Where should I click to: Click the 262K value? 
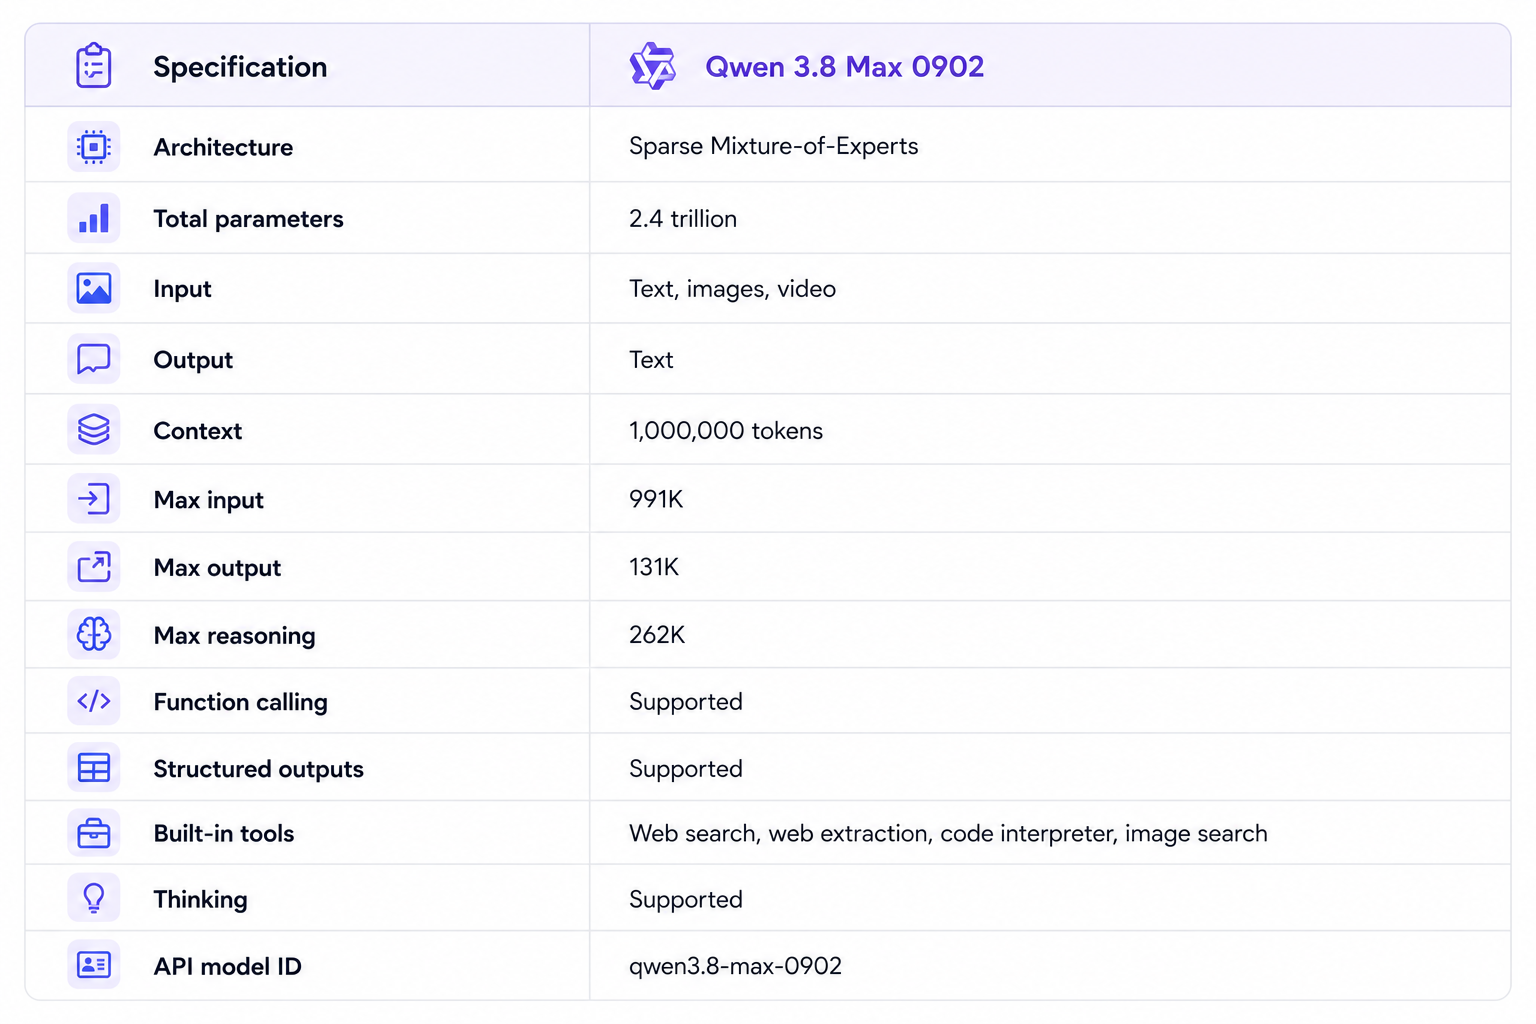[657, 635]
